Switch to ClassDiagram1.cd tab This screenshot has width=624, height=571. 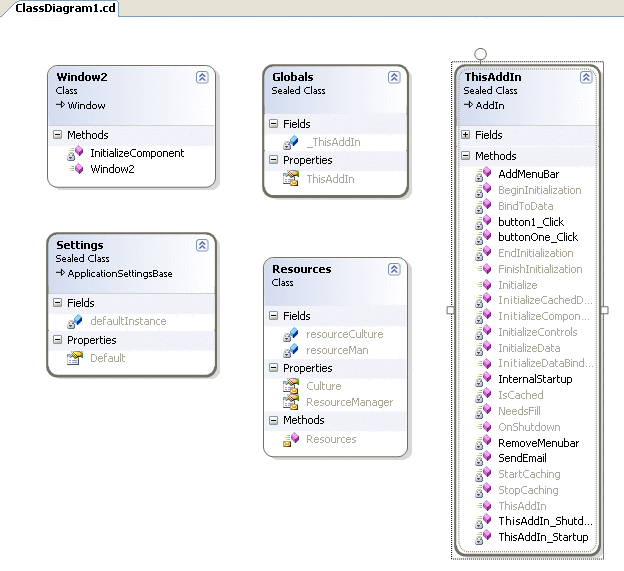[65, 8]
